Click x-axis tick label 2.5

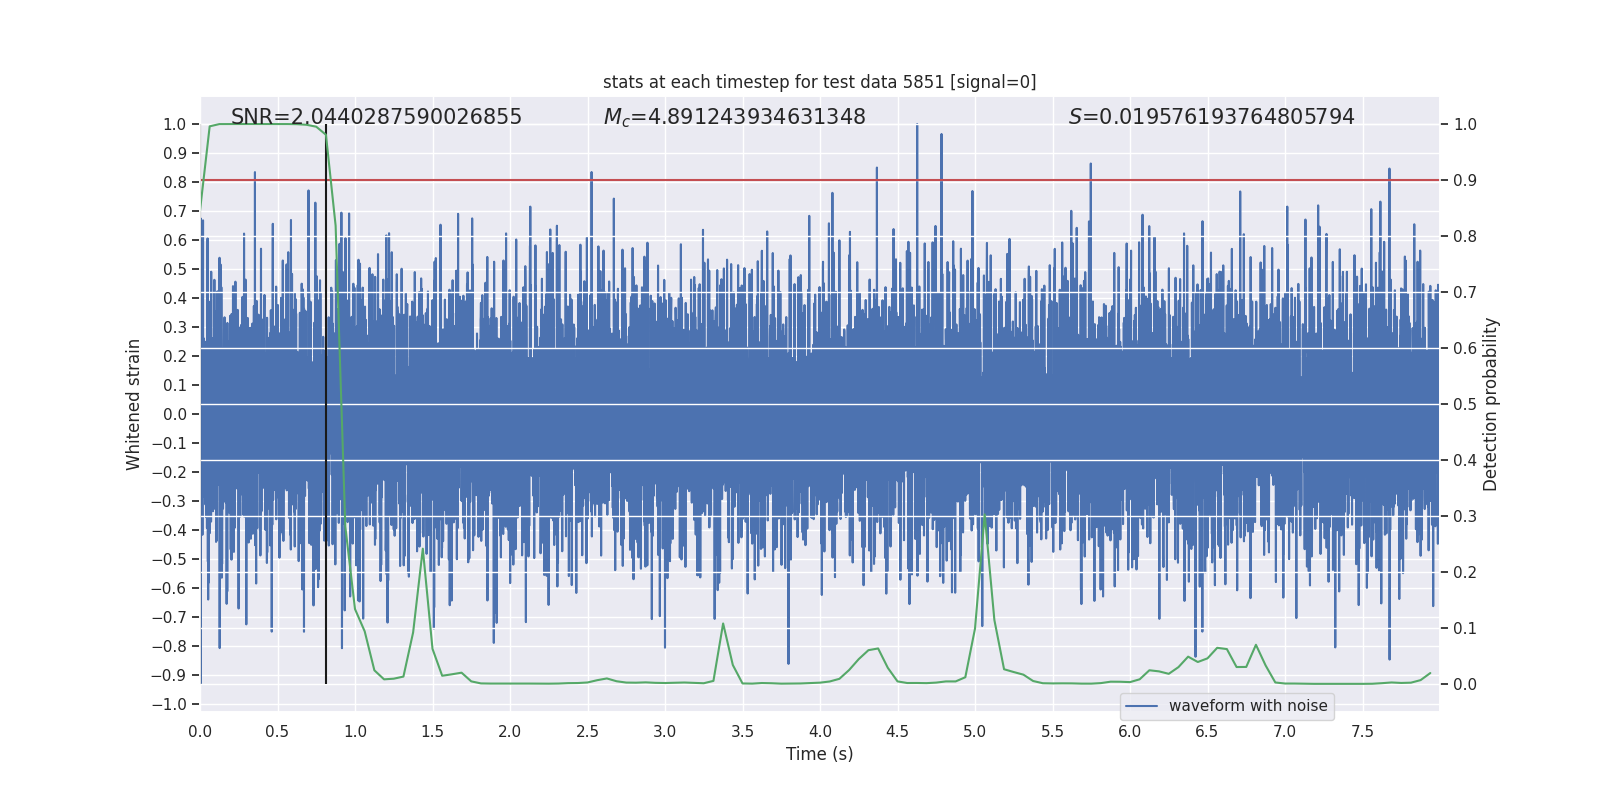[x=587, y=731]
